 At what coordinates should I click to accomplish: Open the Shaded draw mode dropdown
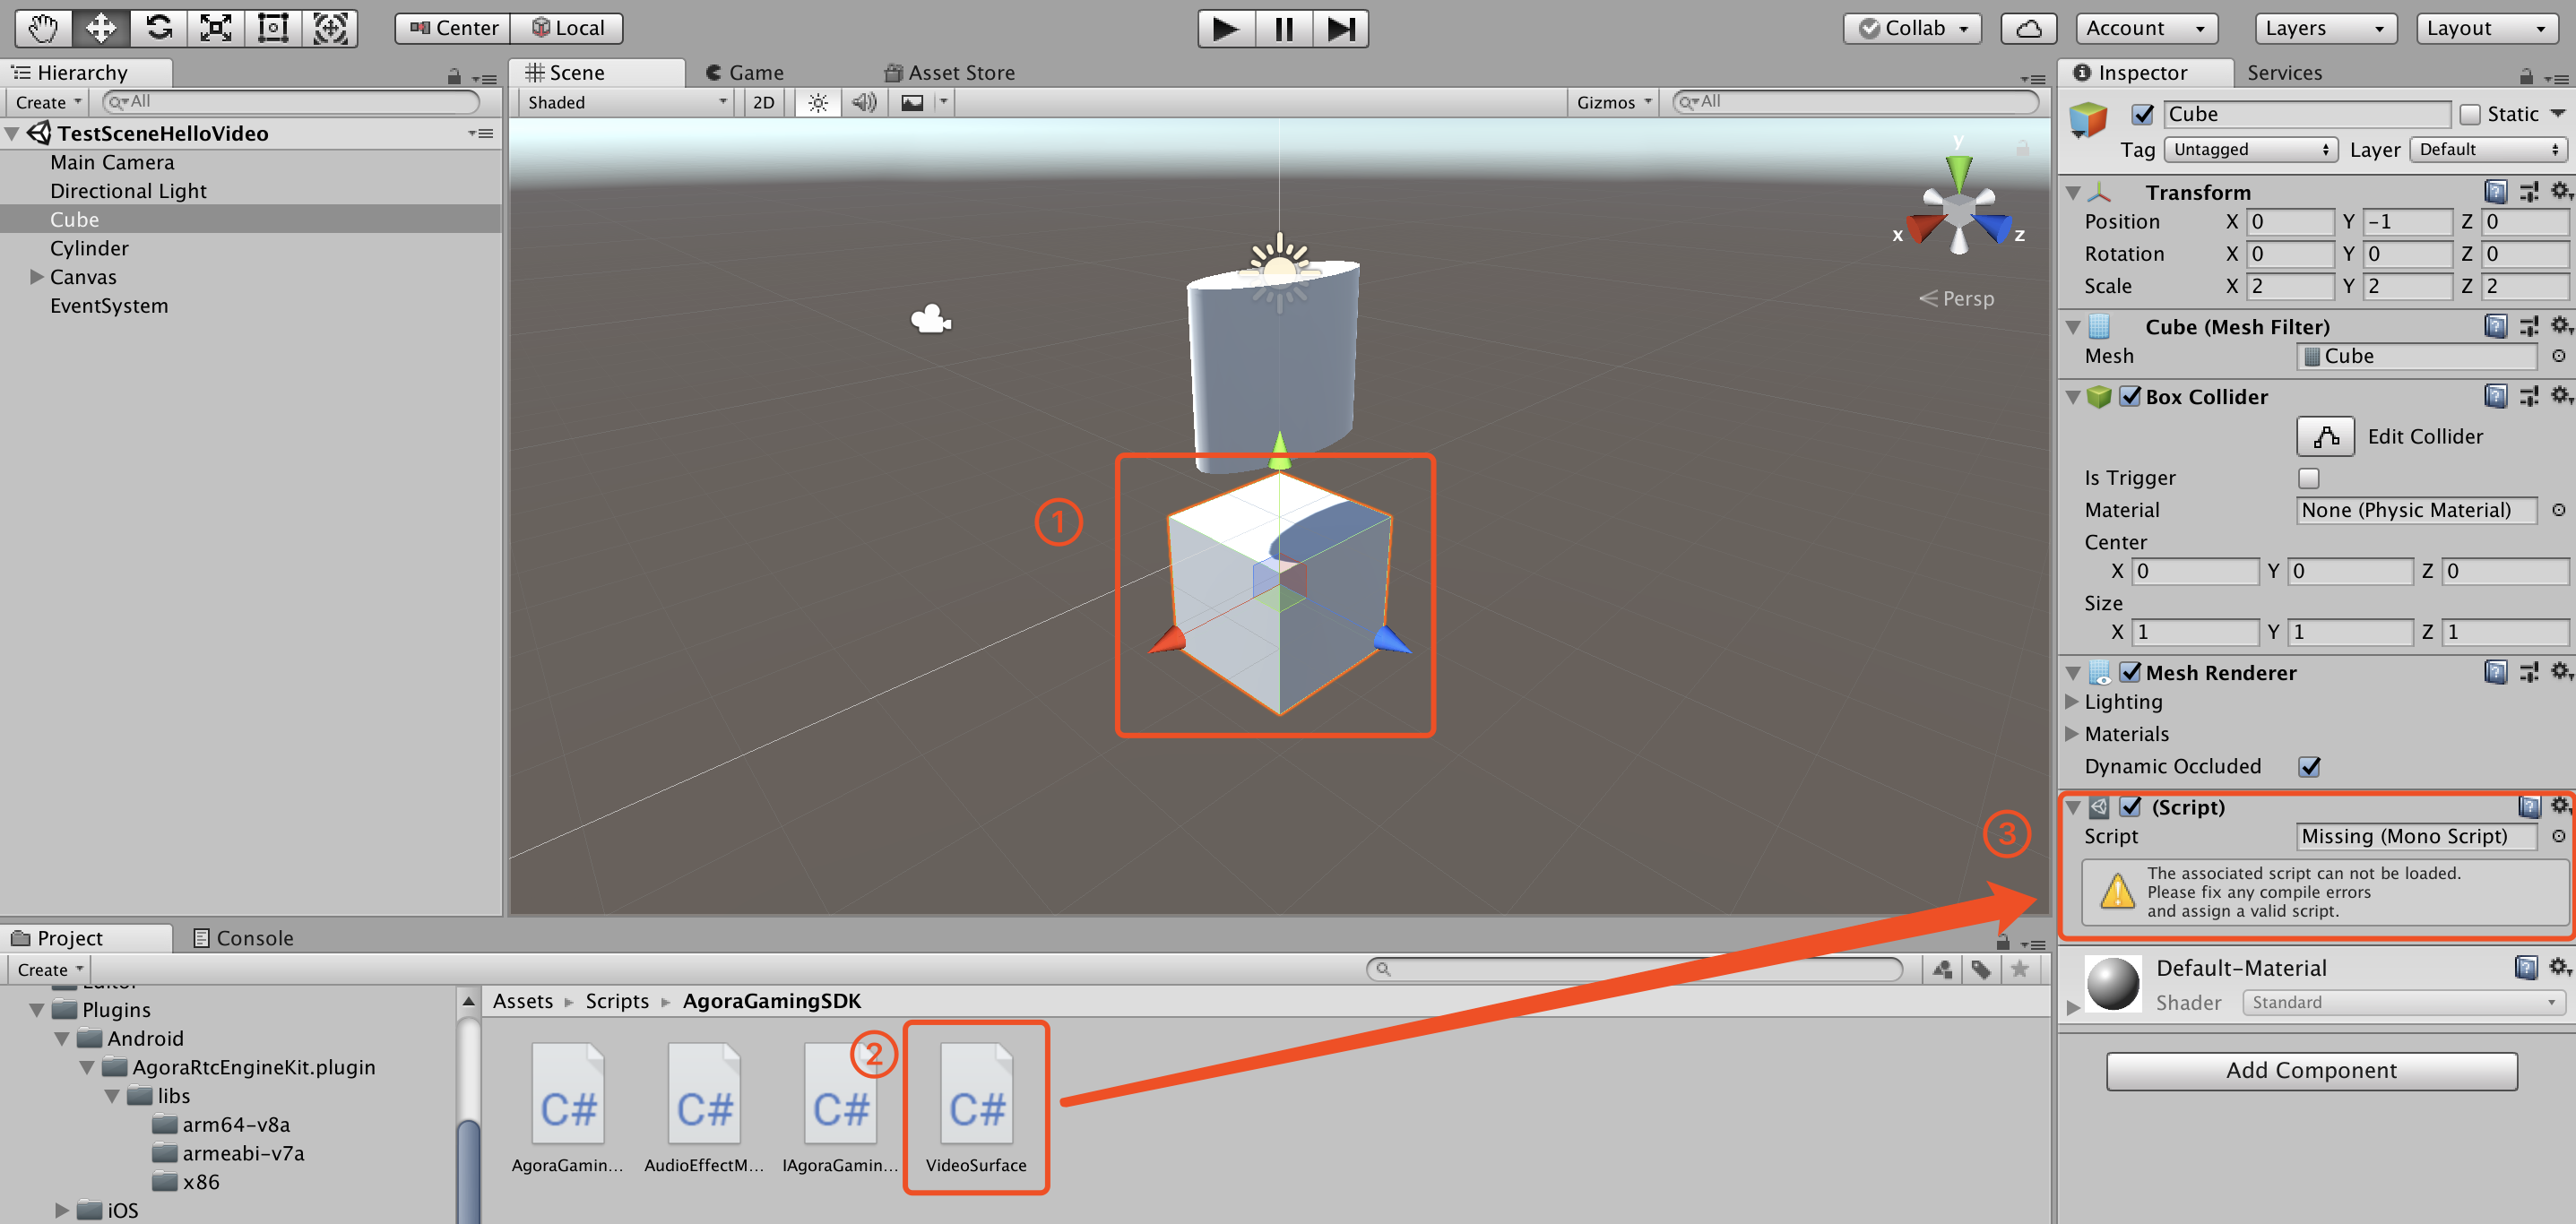(626, 103)
